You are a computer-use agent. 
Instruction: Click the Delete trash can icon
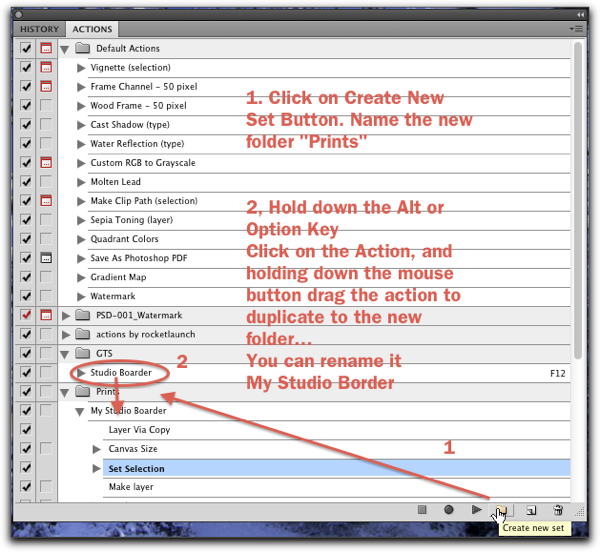click(x=558, y=510)
